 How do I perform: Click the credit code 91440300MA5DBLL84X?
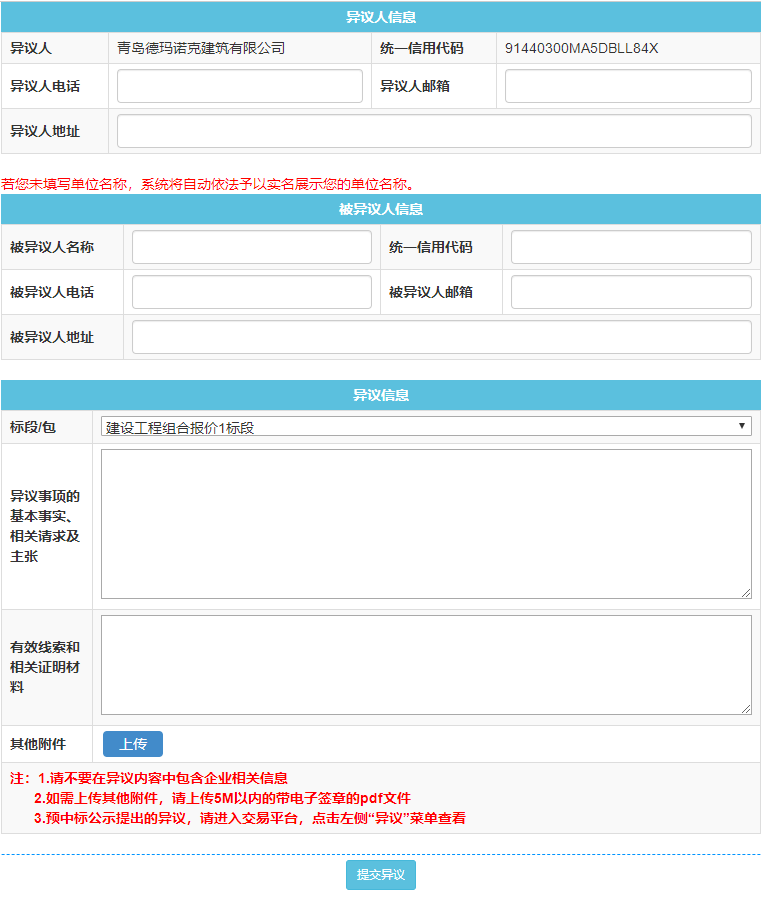click(581, 48)
